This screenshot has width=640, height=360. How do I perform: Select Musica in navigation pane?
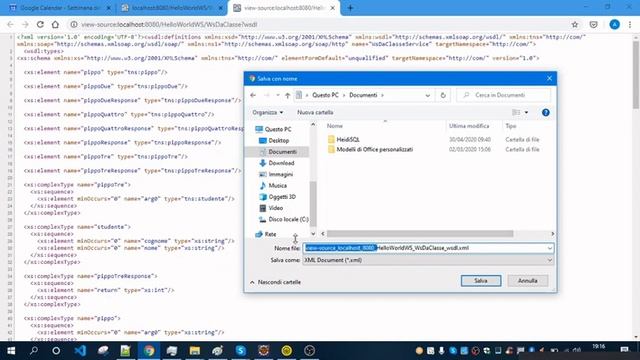click(x=273, y=185)
